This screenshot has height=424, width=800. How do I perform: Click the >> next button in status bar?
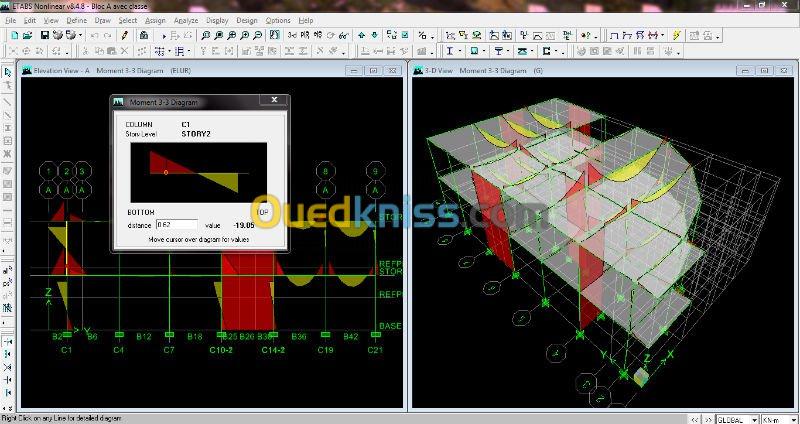pos(709,419)
